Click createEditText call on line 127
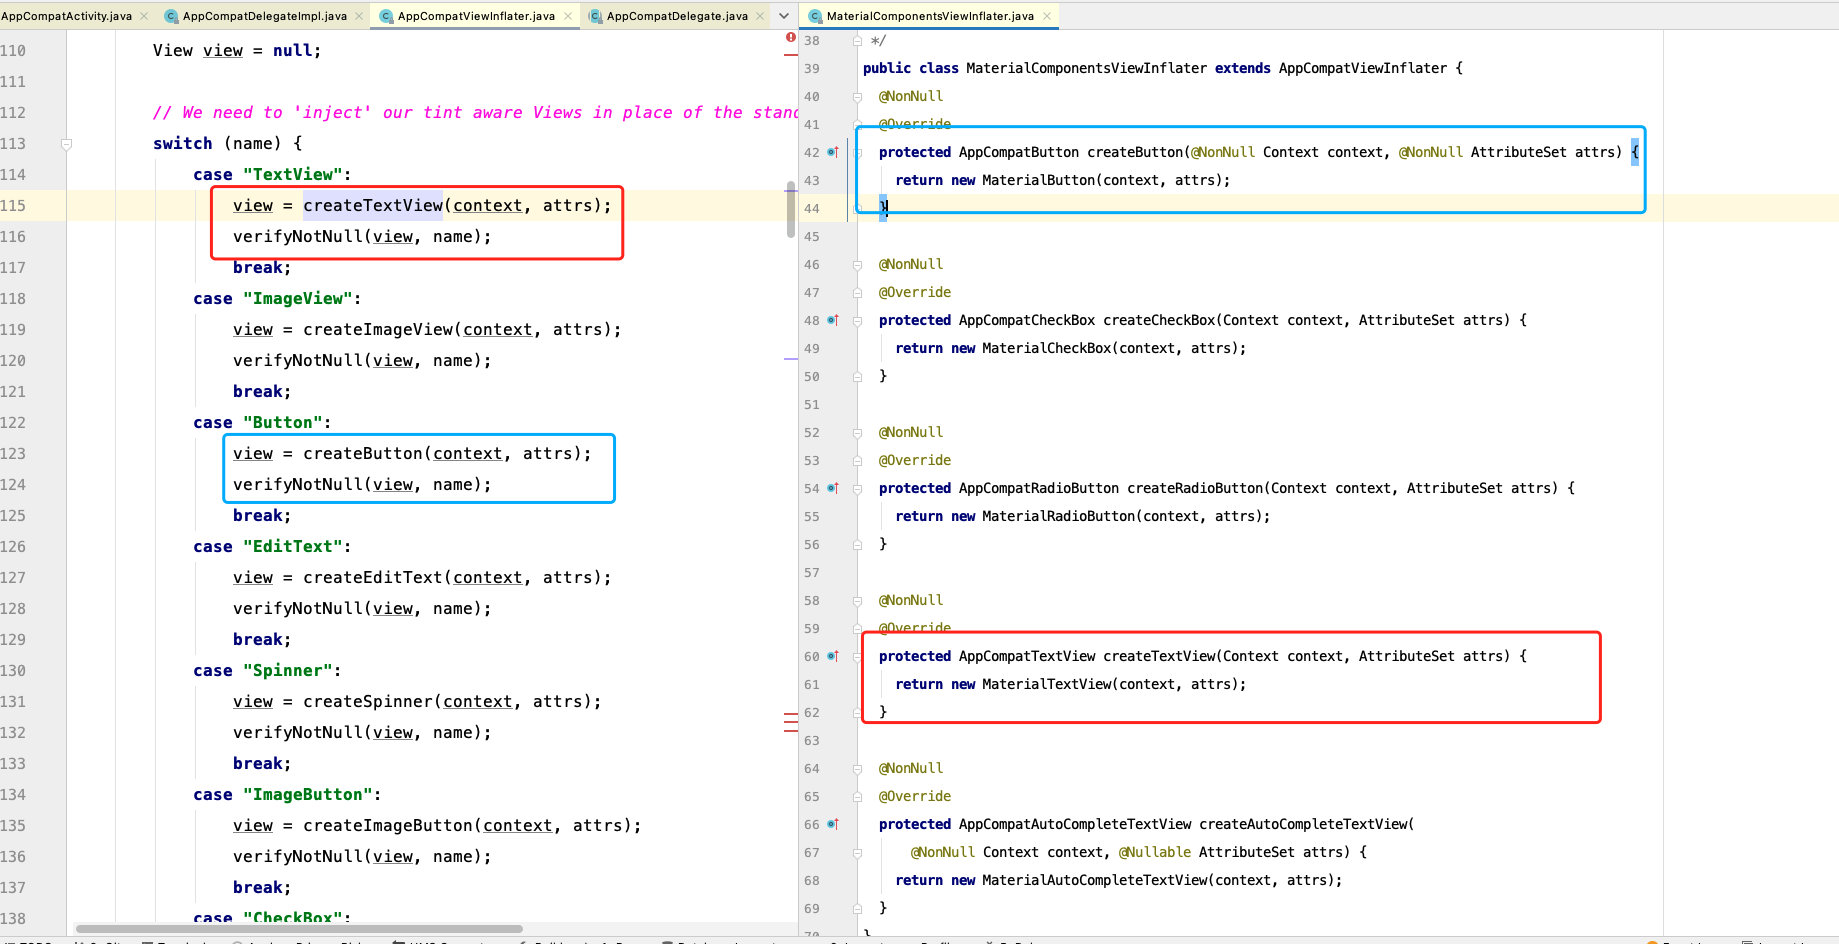This screenshot has width=1839, height=944. [373, 577]
